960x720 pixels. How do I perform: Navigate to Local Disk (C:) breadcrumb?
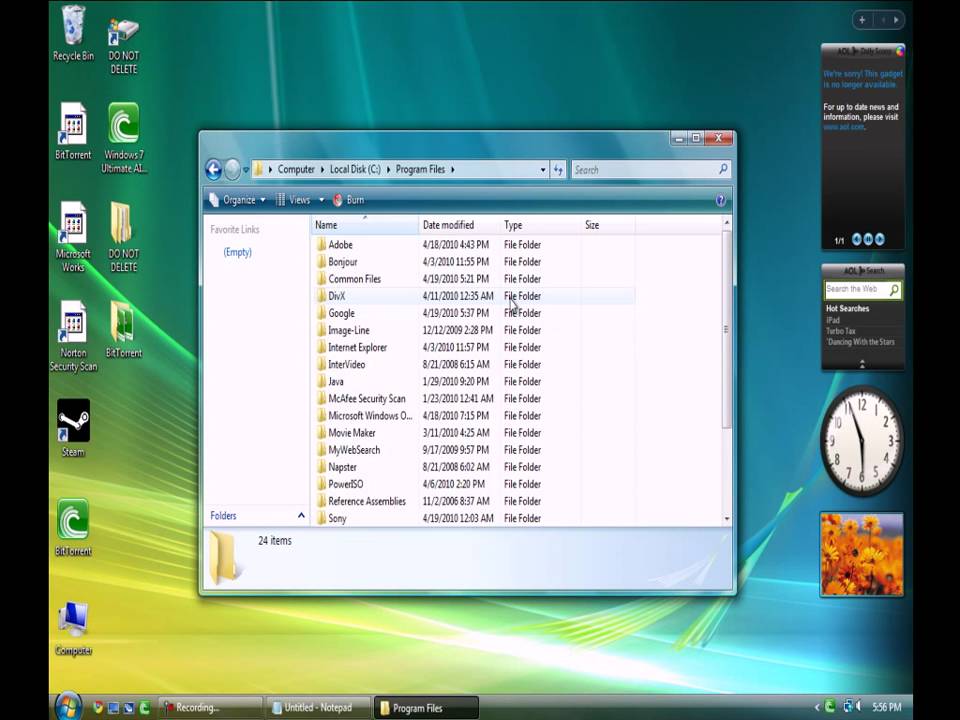click(355, 170)
